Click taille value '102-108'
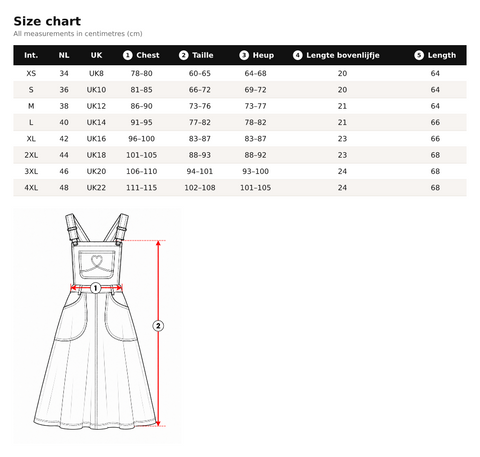 point(200,188)
